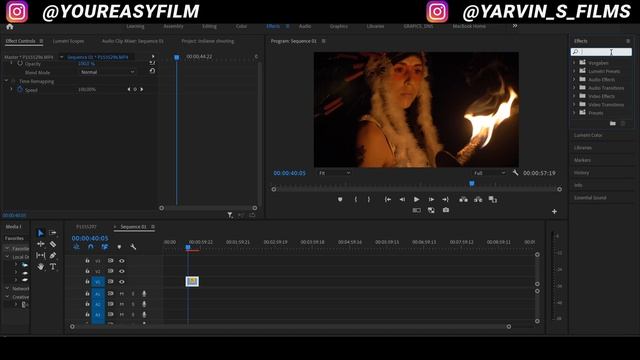Open Program monitor wrench settings
640x360 pixels.
coord(516,173)
